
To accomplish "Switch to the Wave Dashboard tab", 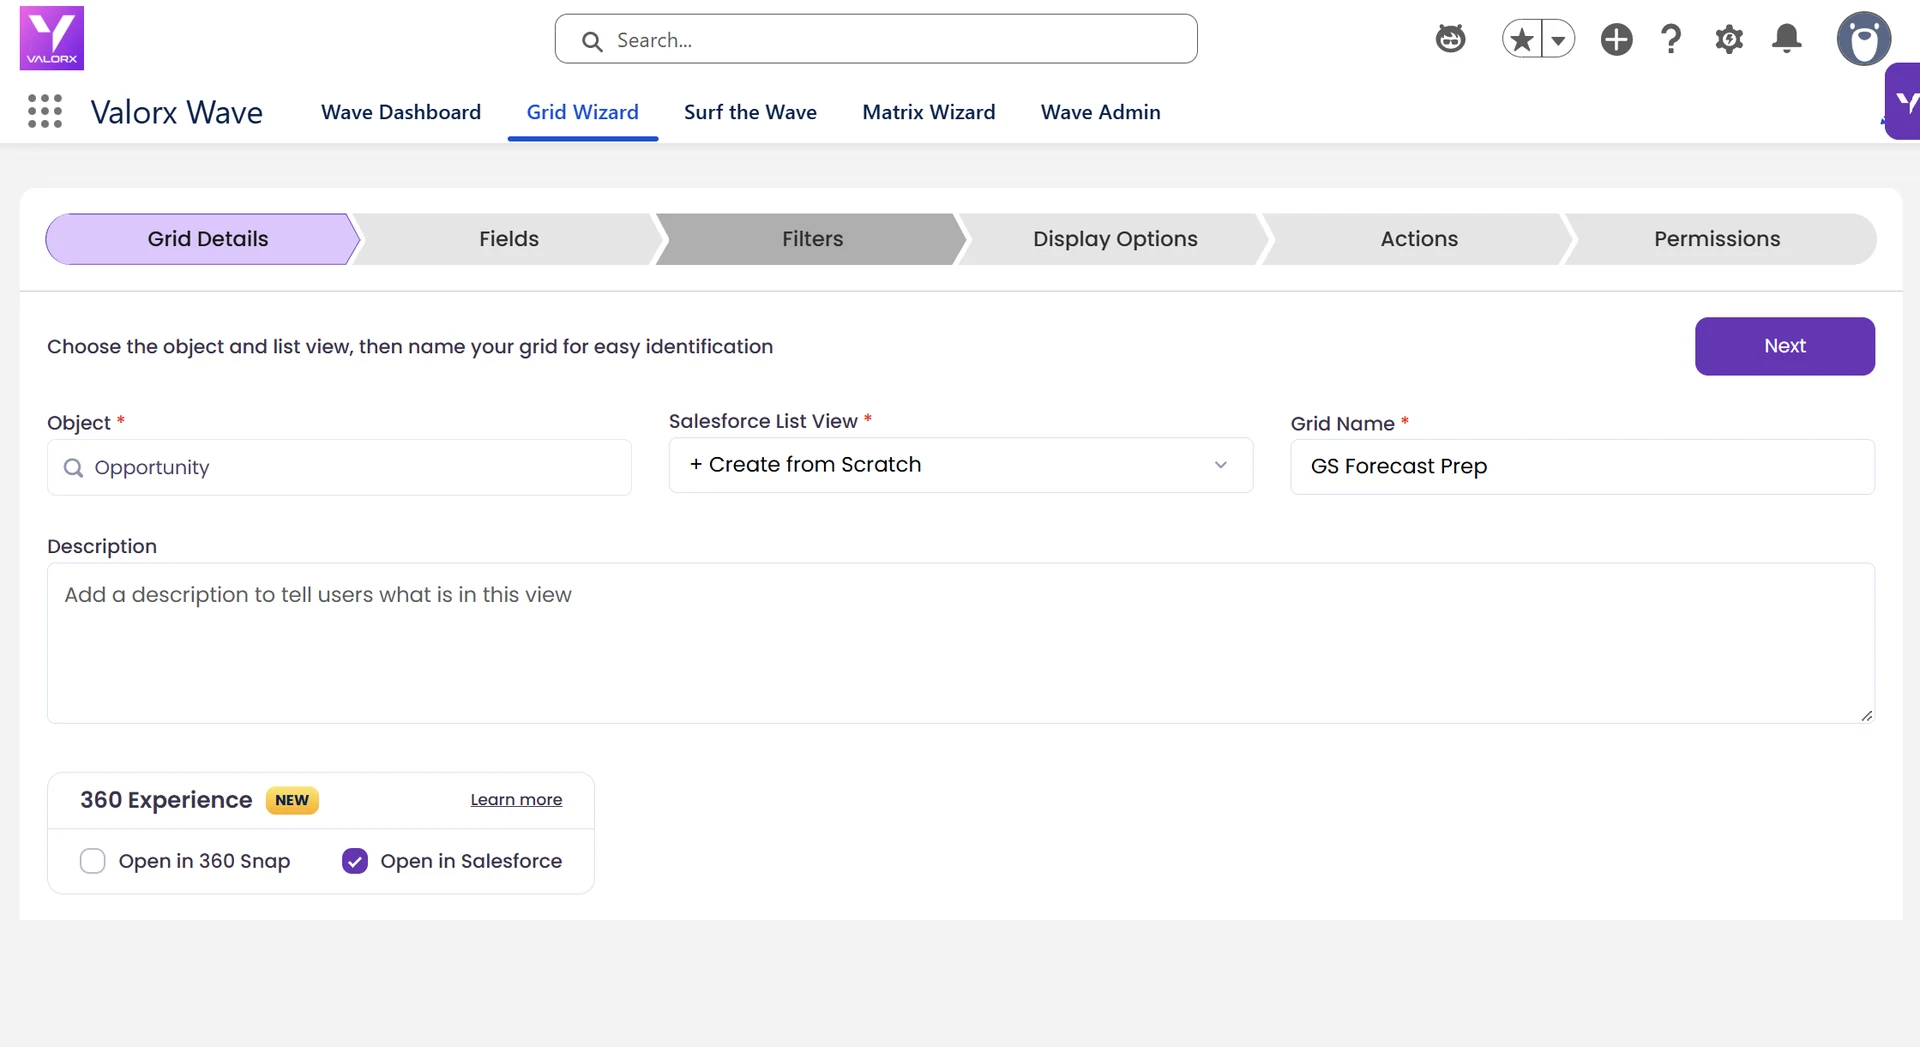I will coord(401,112).
